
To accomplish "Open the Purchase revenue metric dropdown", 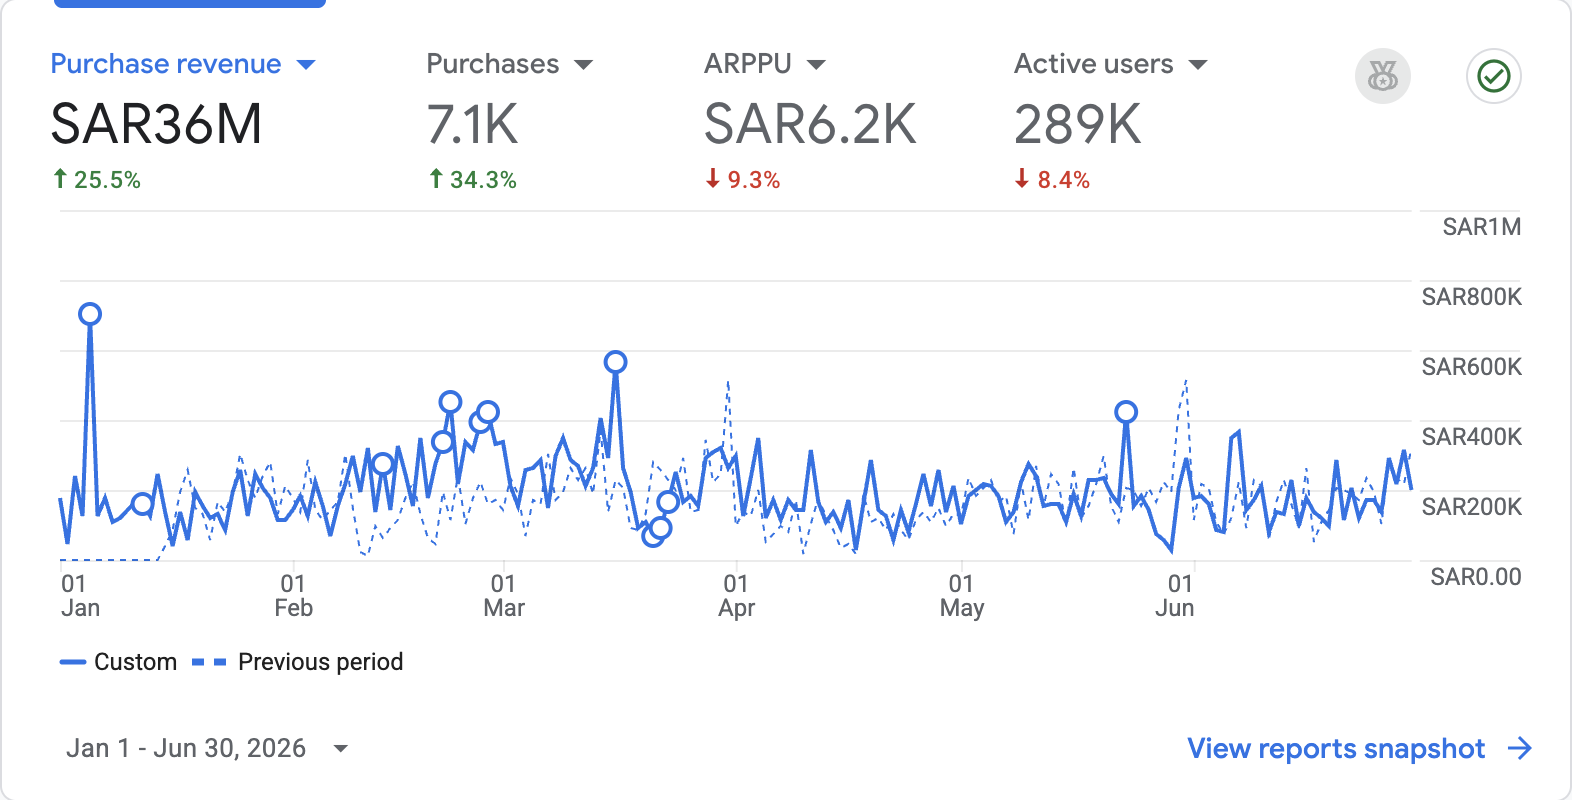I will pos(183,64).
